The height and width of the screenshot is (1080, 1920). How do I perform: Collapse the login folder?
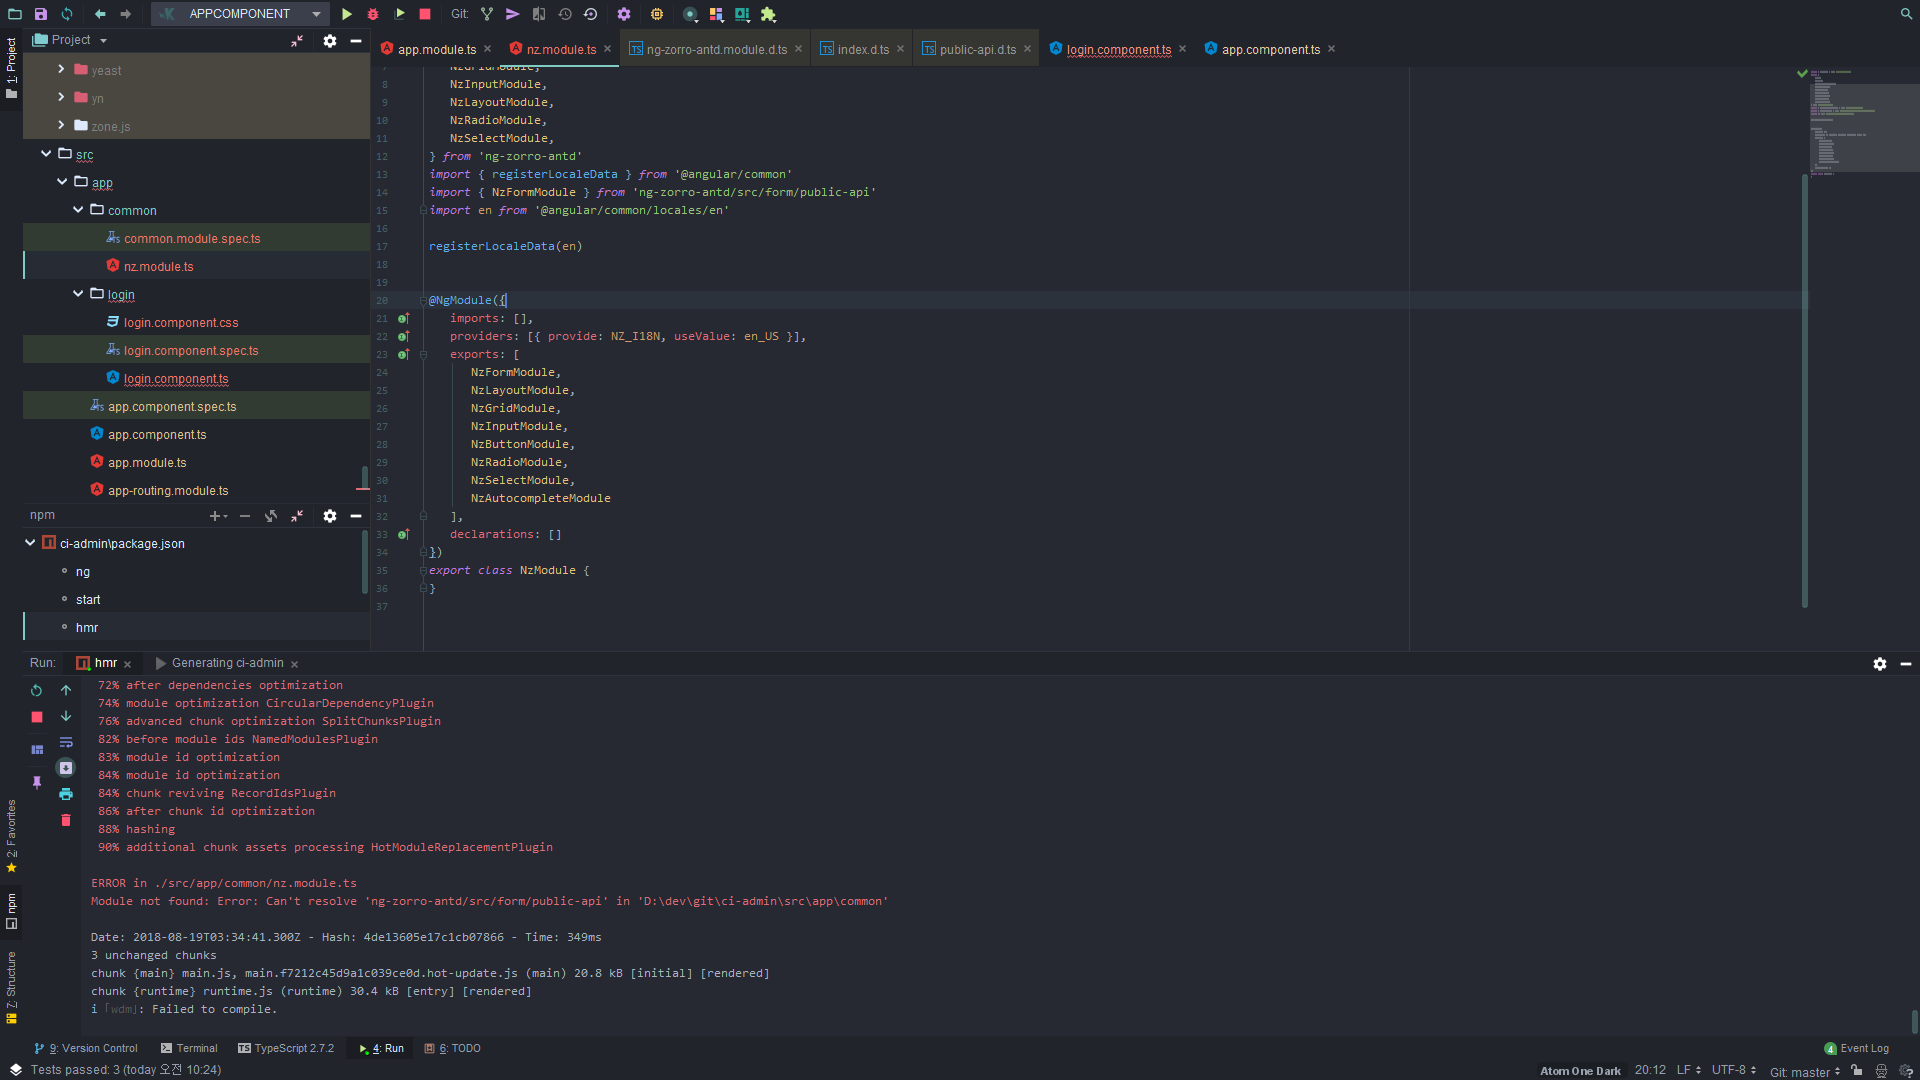coord(77,293)
